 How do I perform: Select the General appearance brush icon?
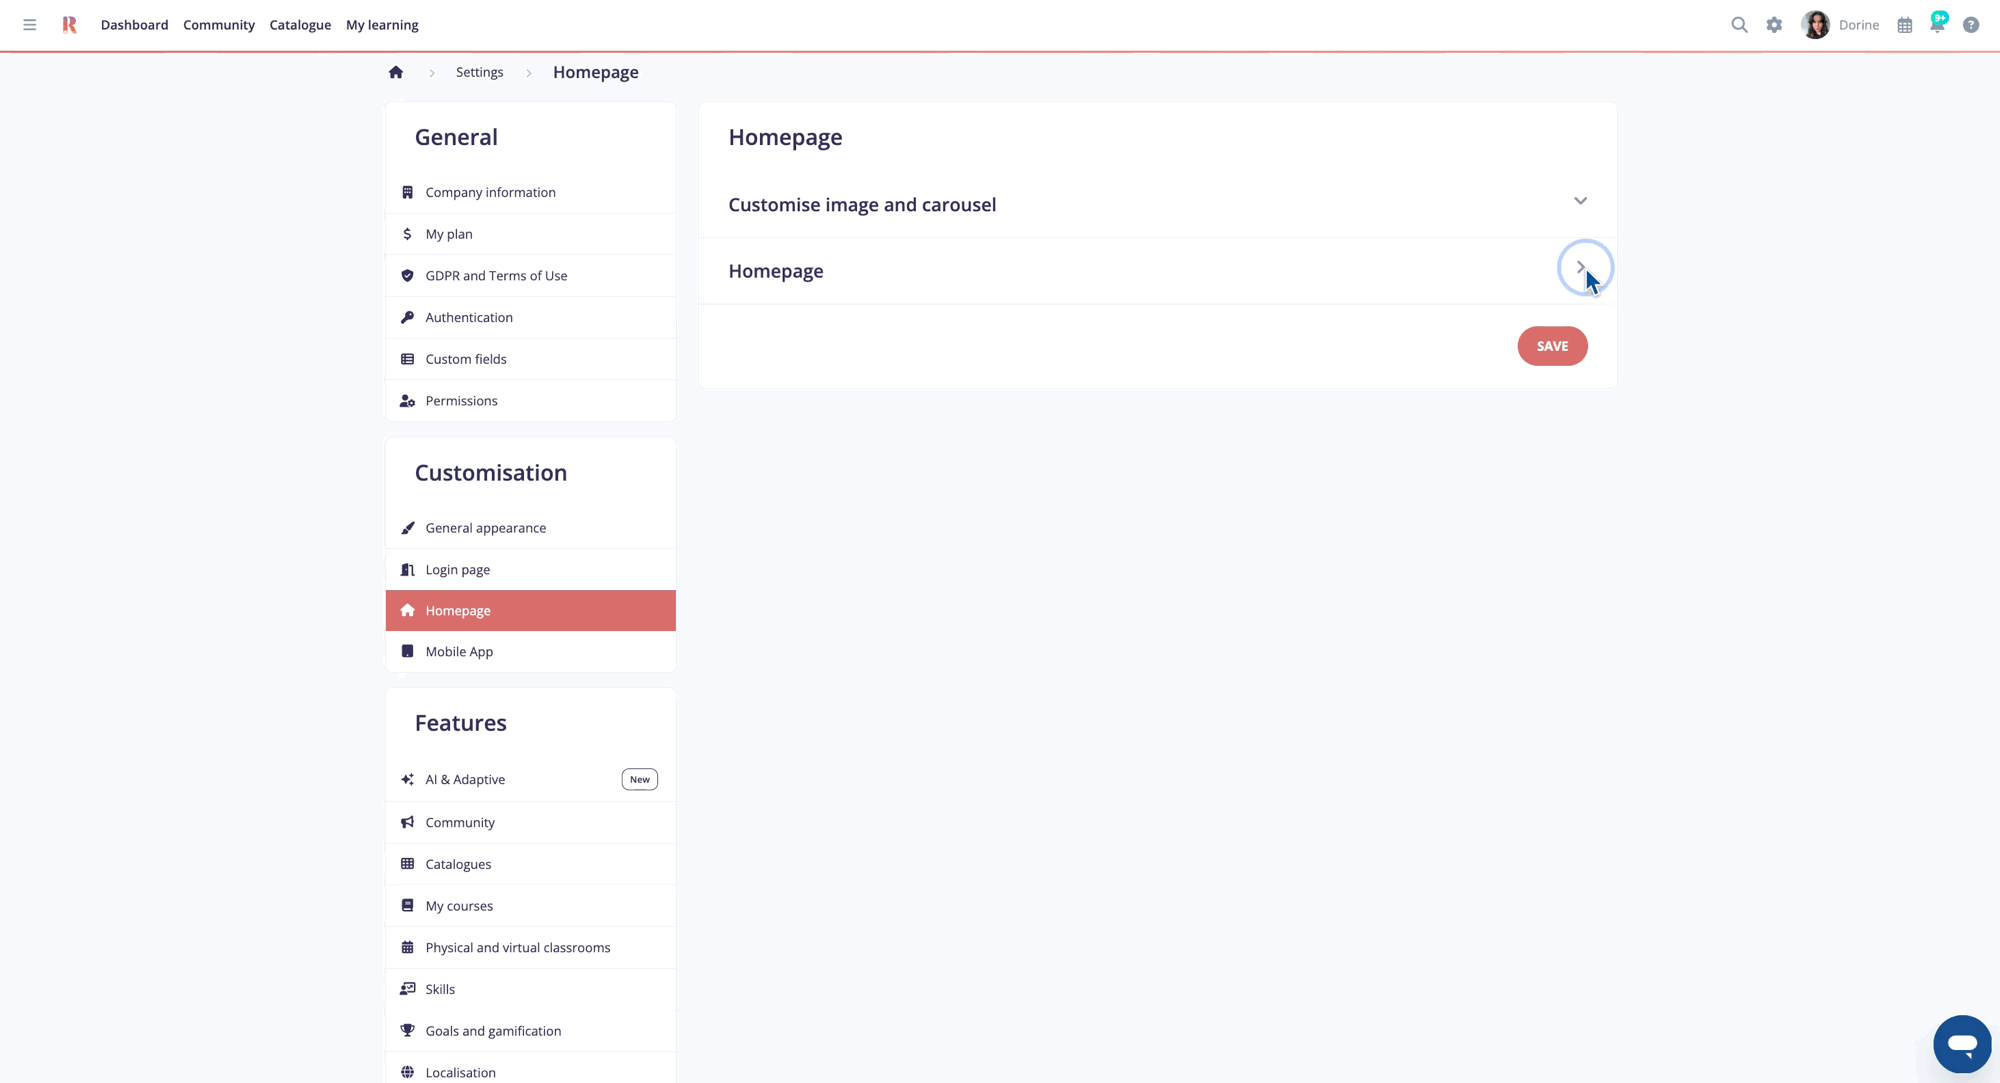407,527
